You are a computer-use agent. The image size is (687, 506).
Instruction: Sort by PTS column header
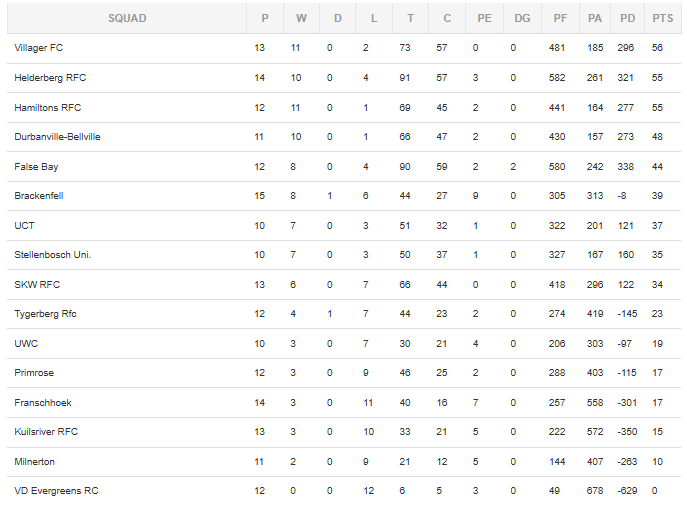[662, 18]
